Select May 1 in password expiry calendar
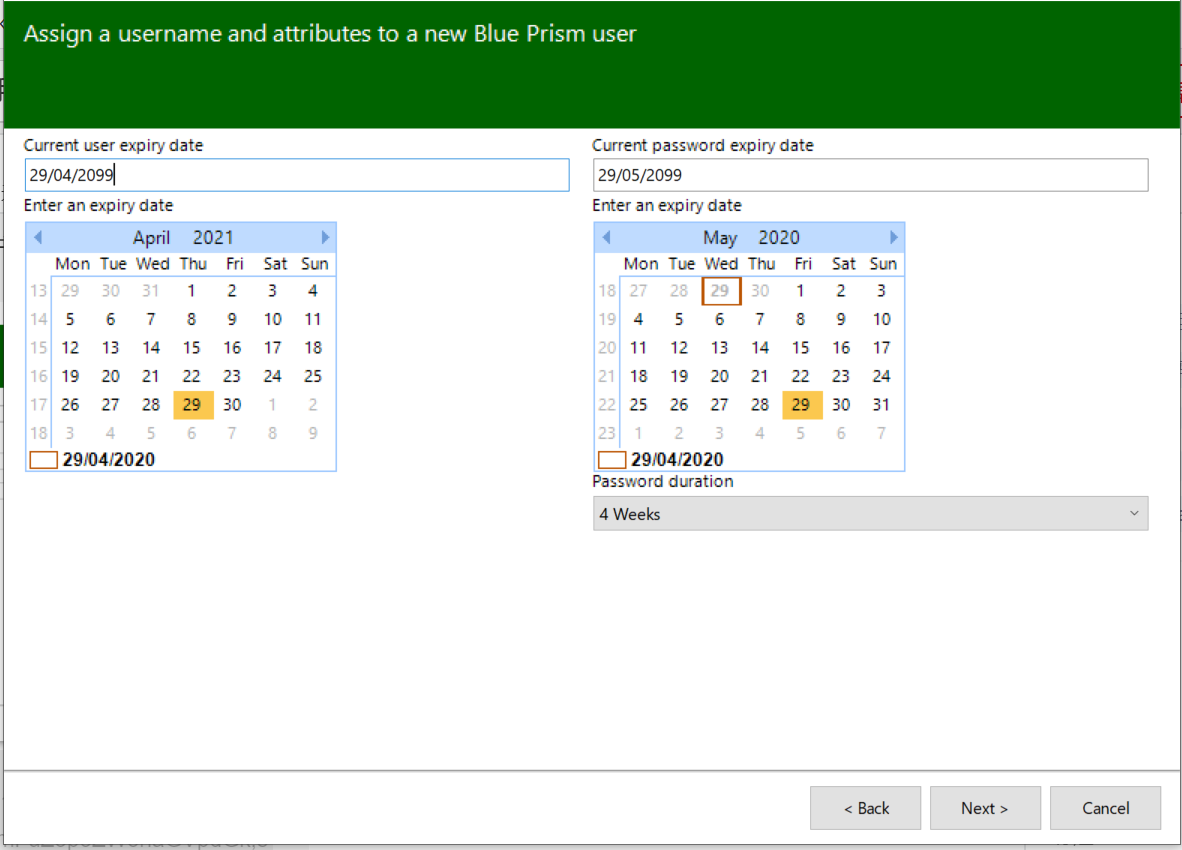This screenshot has width=1182, height=850. coord(801,291)
